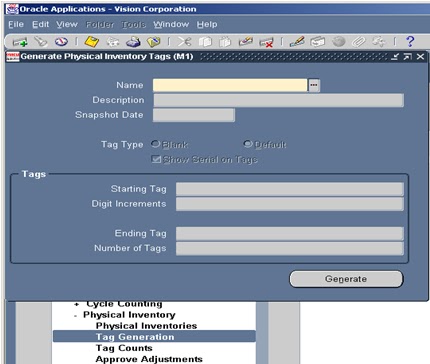The width and height of the screenshot is (430, 364).
Task: Click the Show Navigator compass icon
Action: pos(61,42)
